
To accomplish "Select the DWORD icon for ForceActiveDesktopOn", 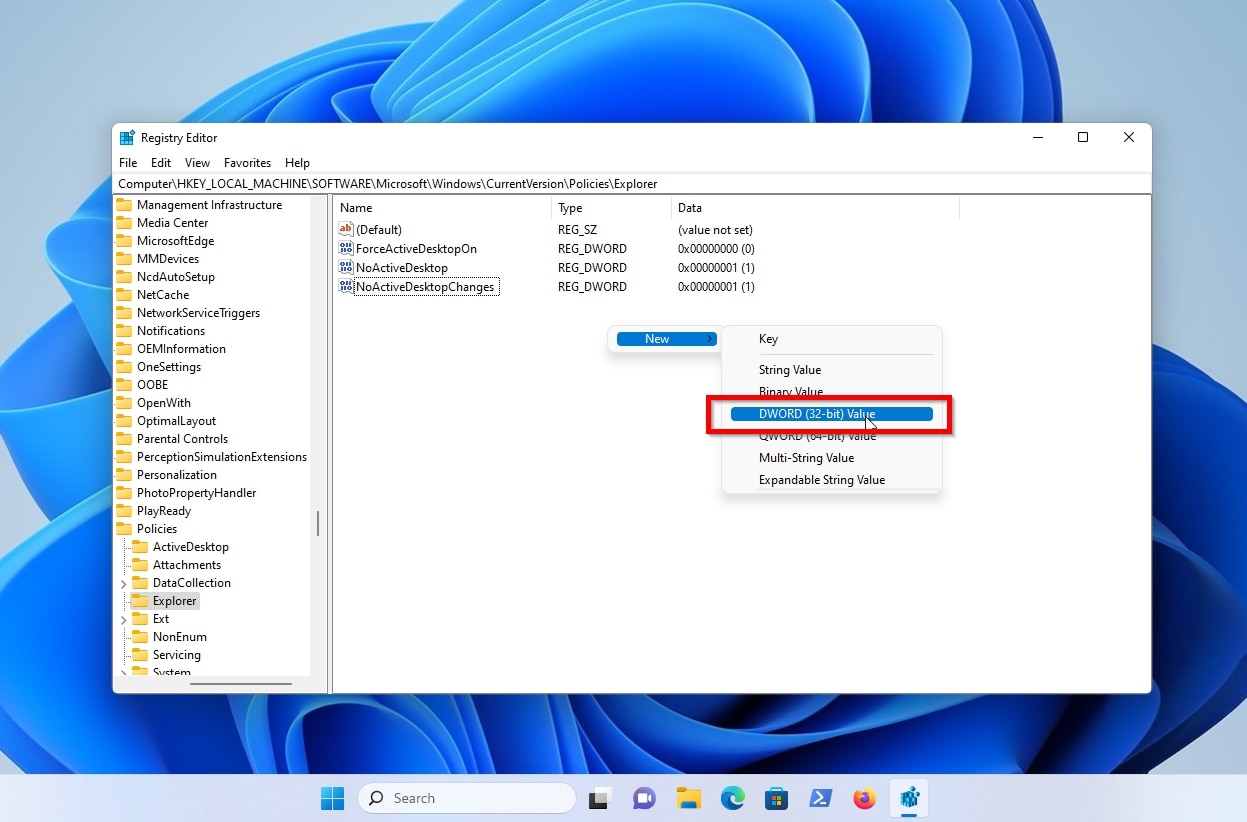I will (345, 248).
